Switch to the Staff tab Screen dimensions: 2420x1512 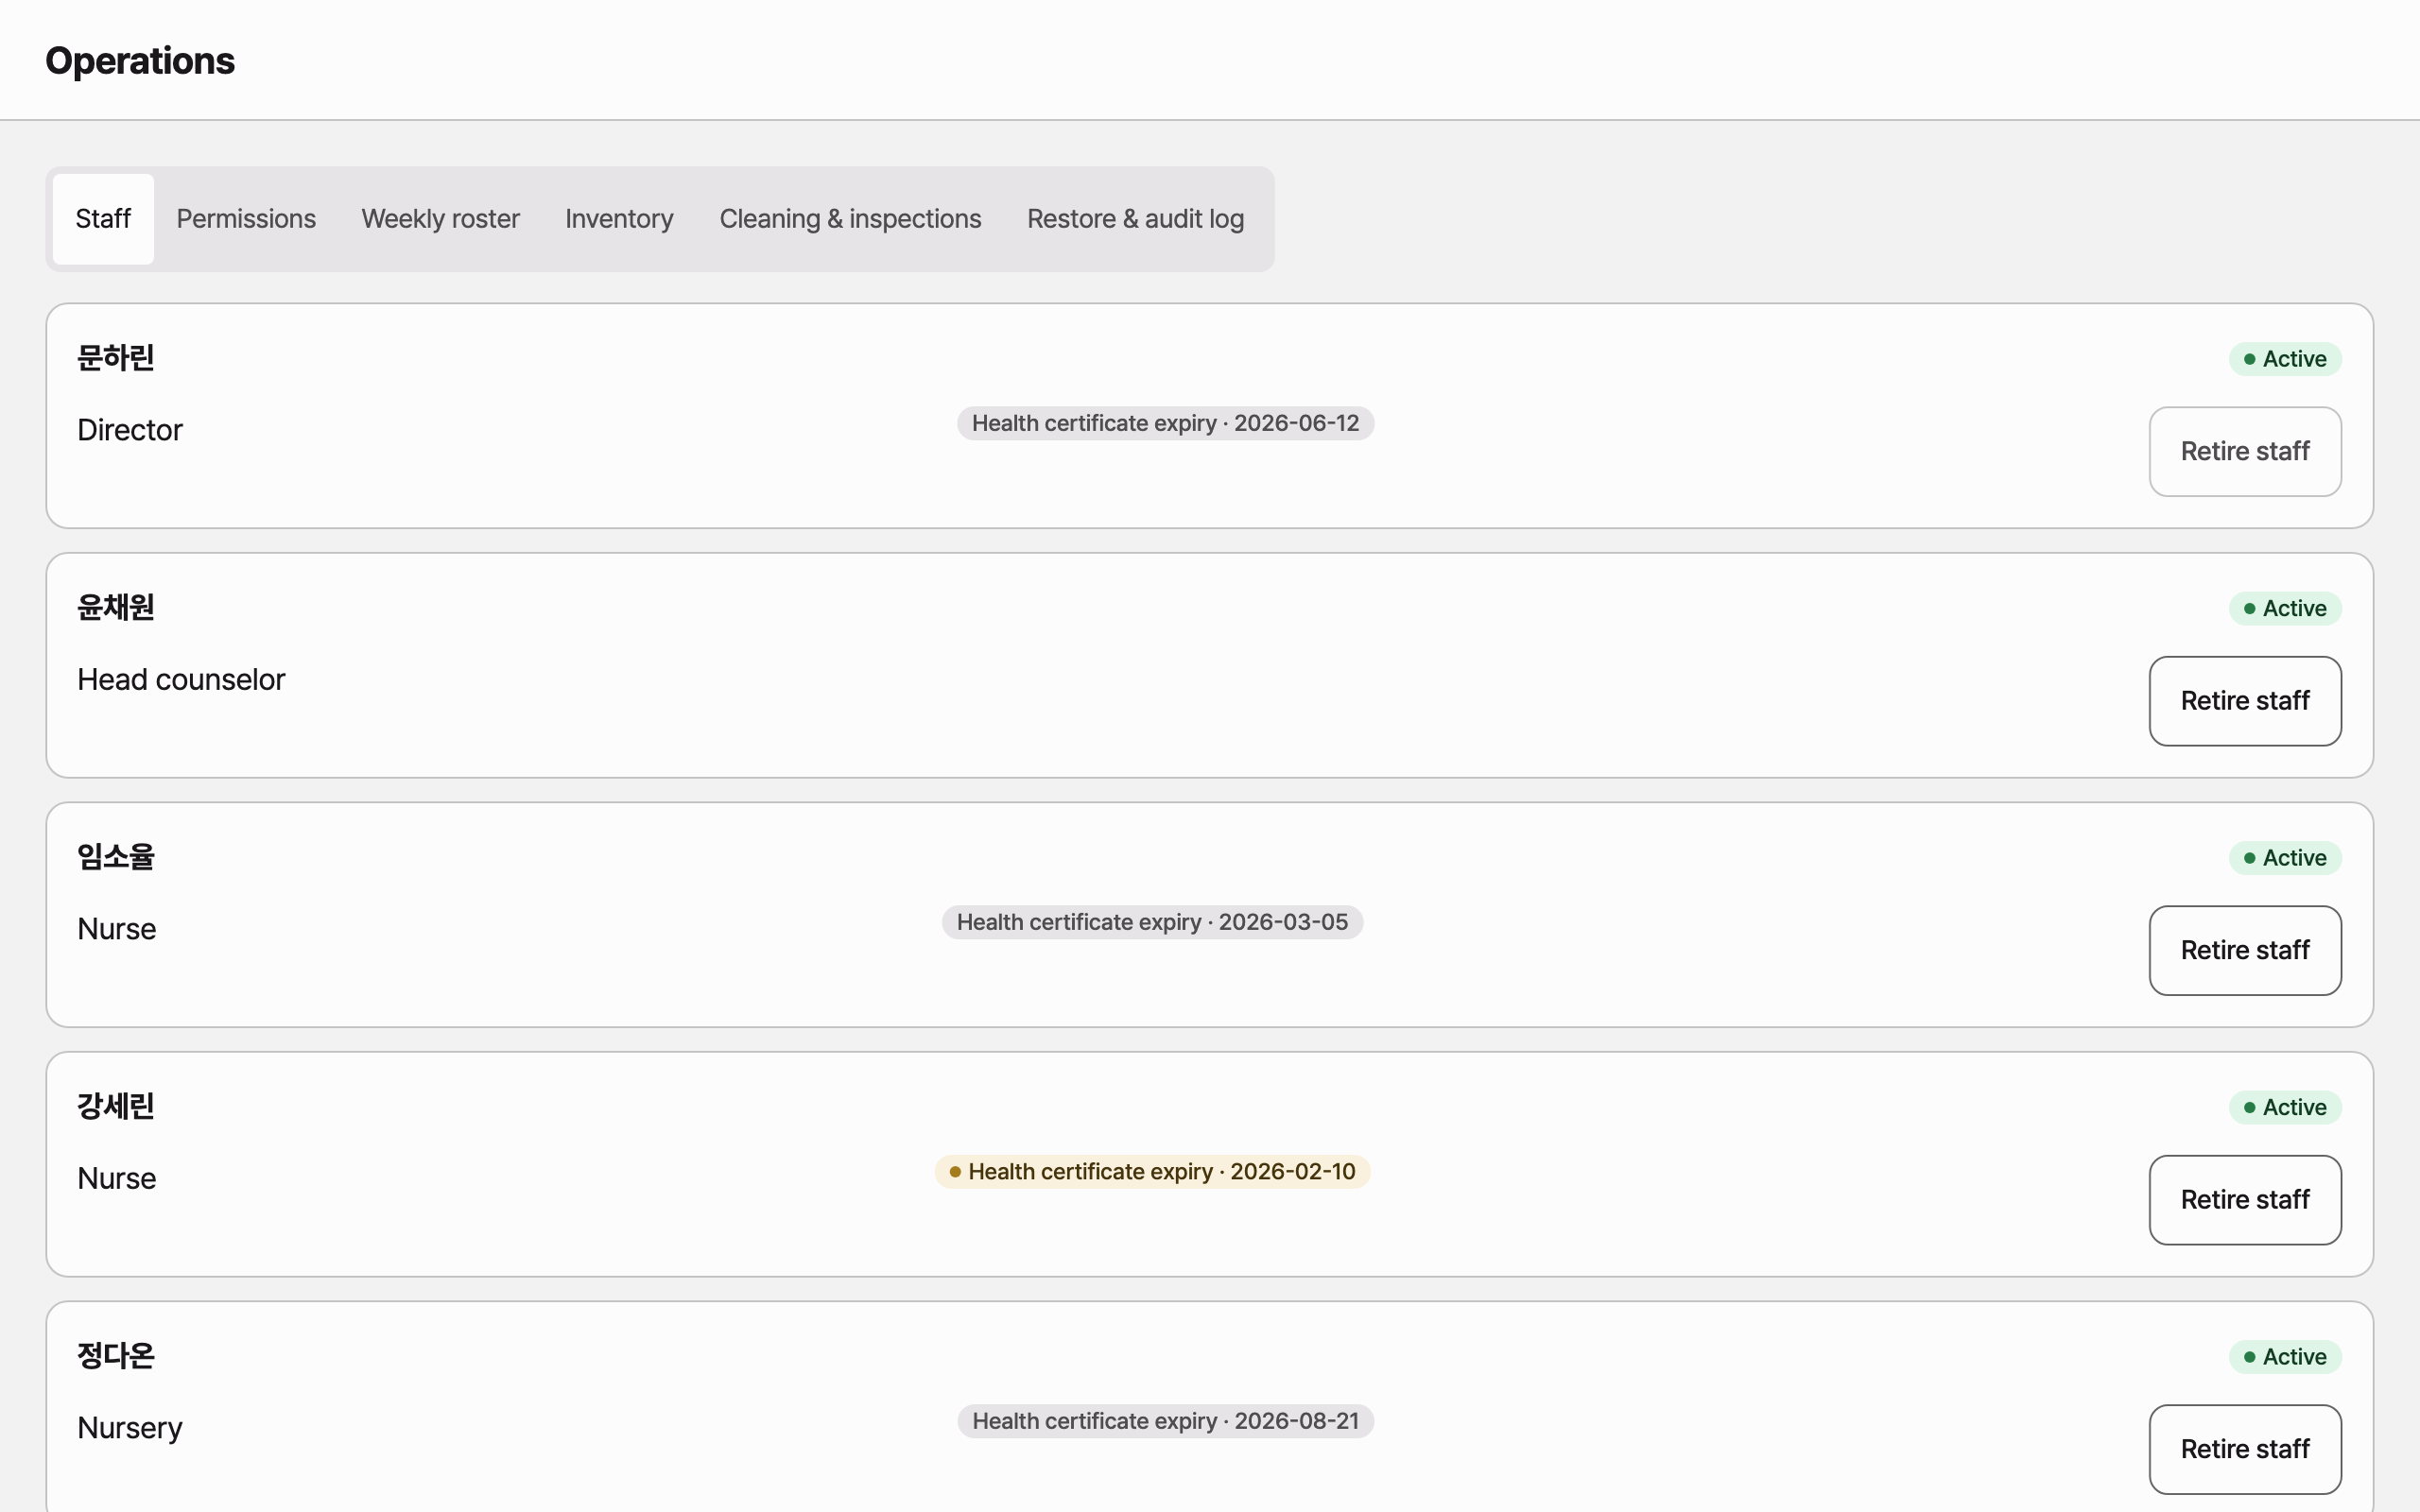point(103,219)
